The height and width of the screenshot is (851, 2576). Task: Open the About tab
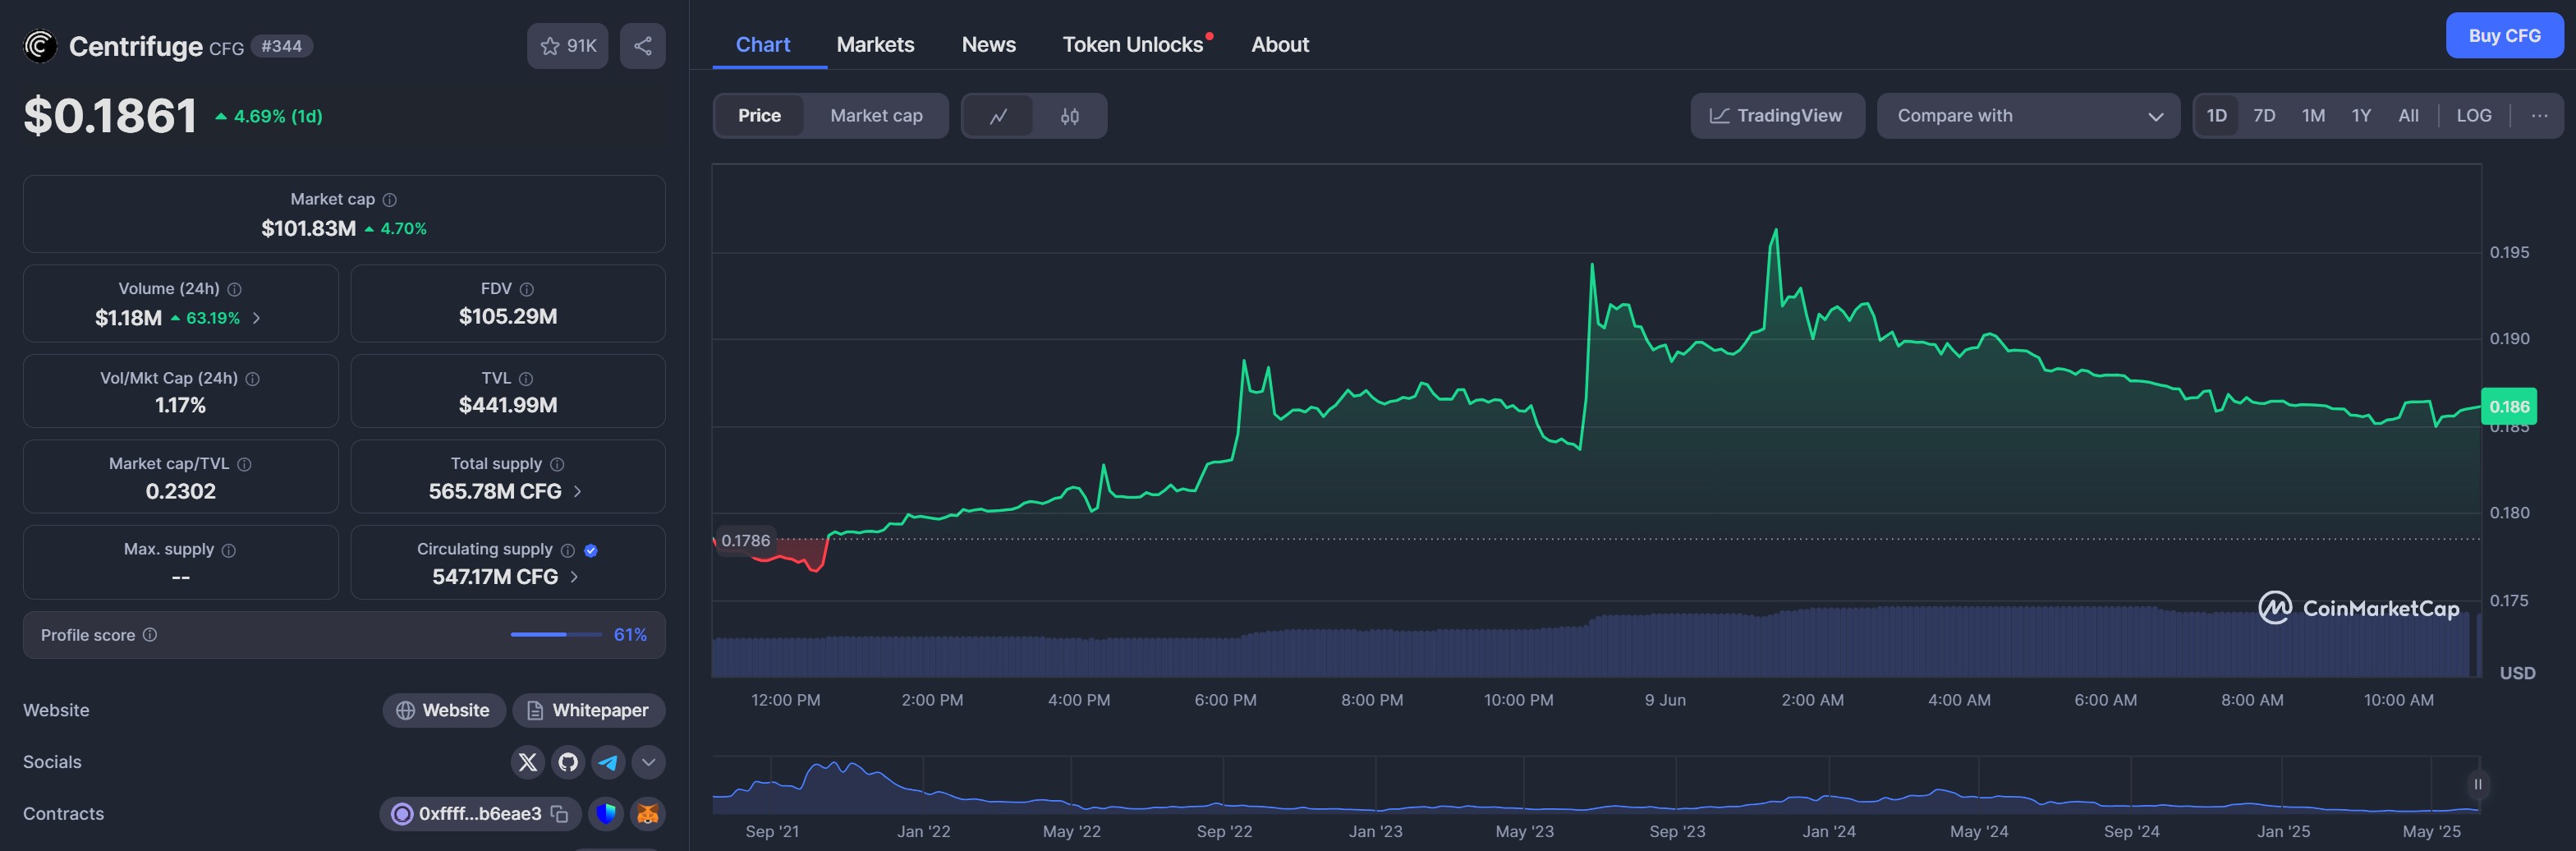[x=1279, y=45]
